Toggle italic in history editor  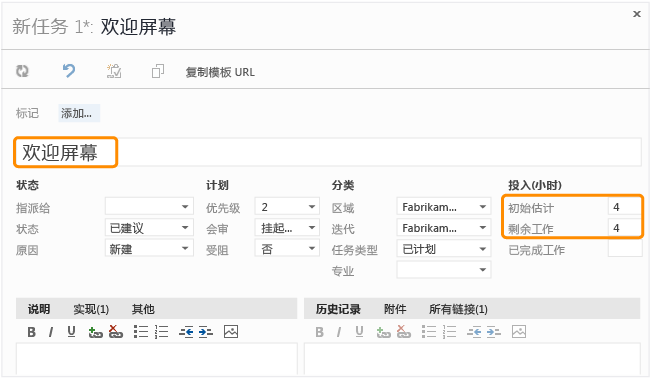[x=339, y=332]
